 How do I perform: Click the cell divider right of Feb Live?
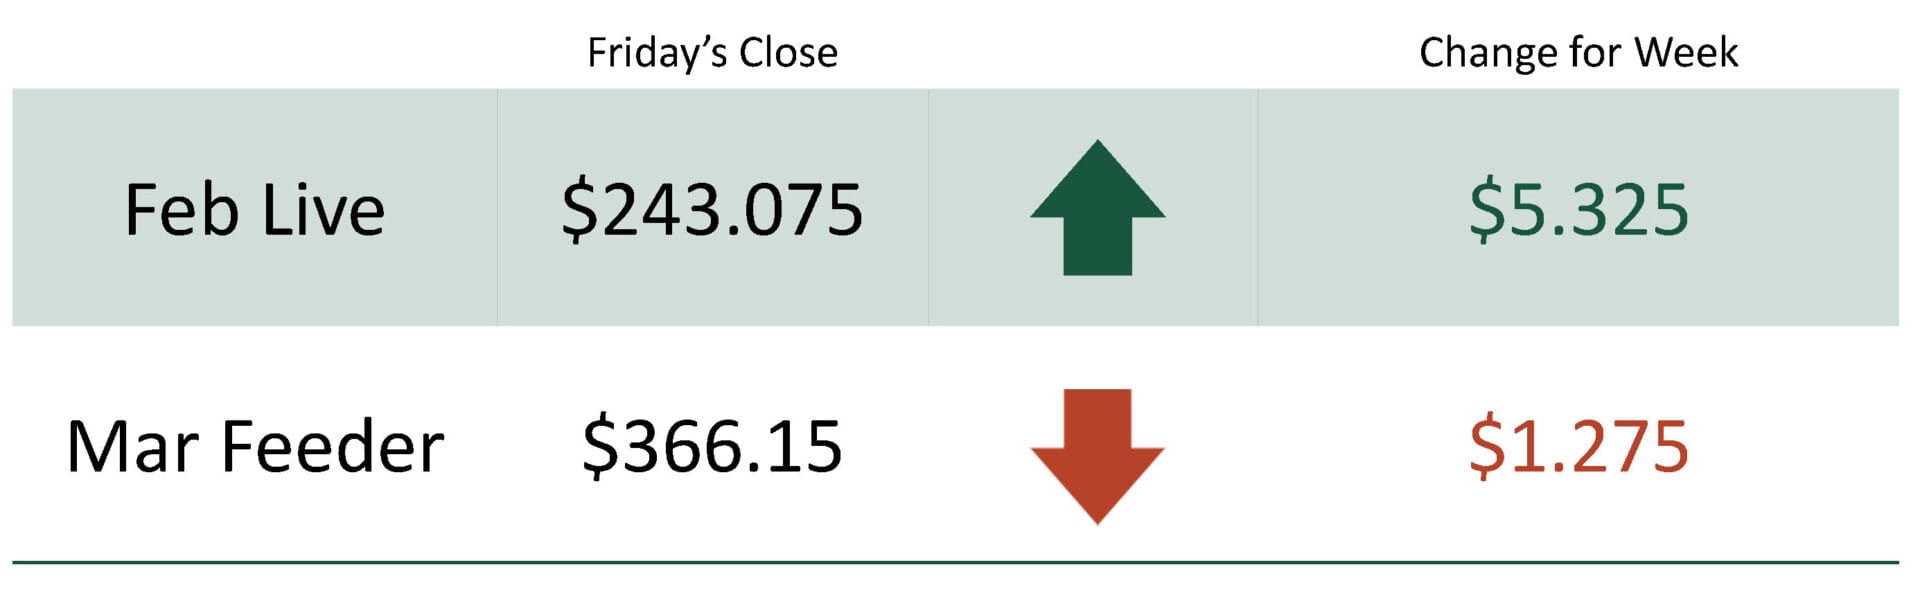(497, 207)
